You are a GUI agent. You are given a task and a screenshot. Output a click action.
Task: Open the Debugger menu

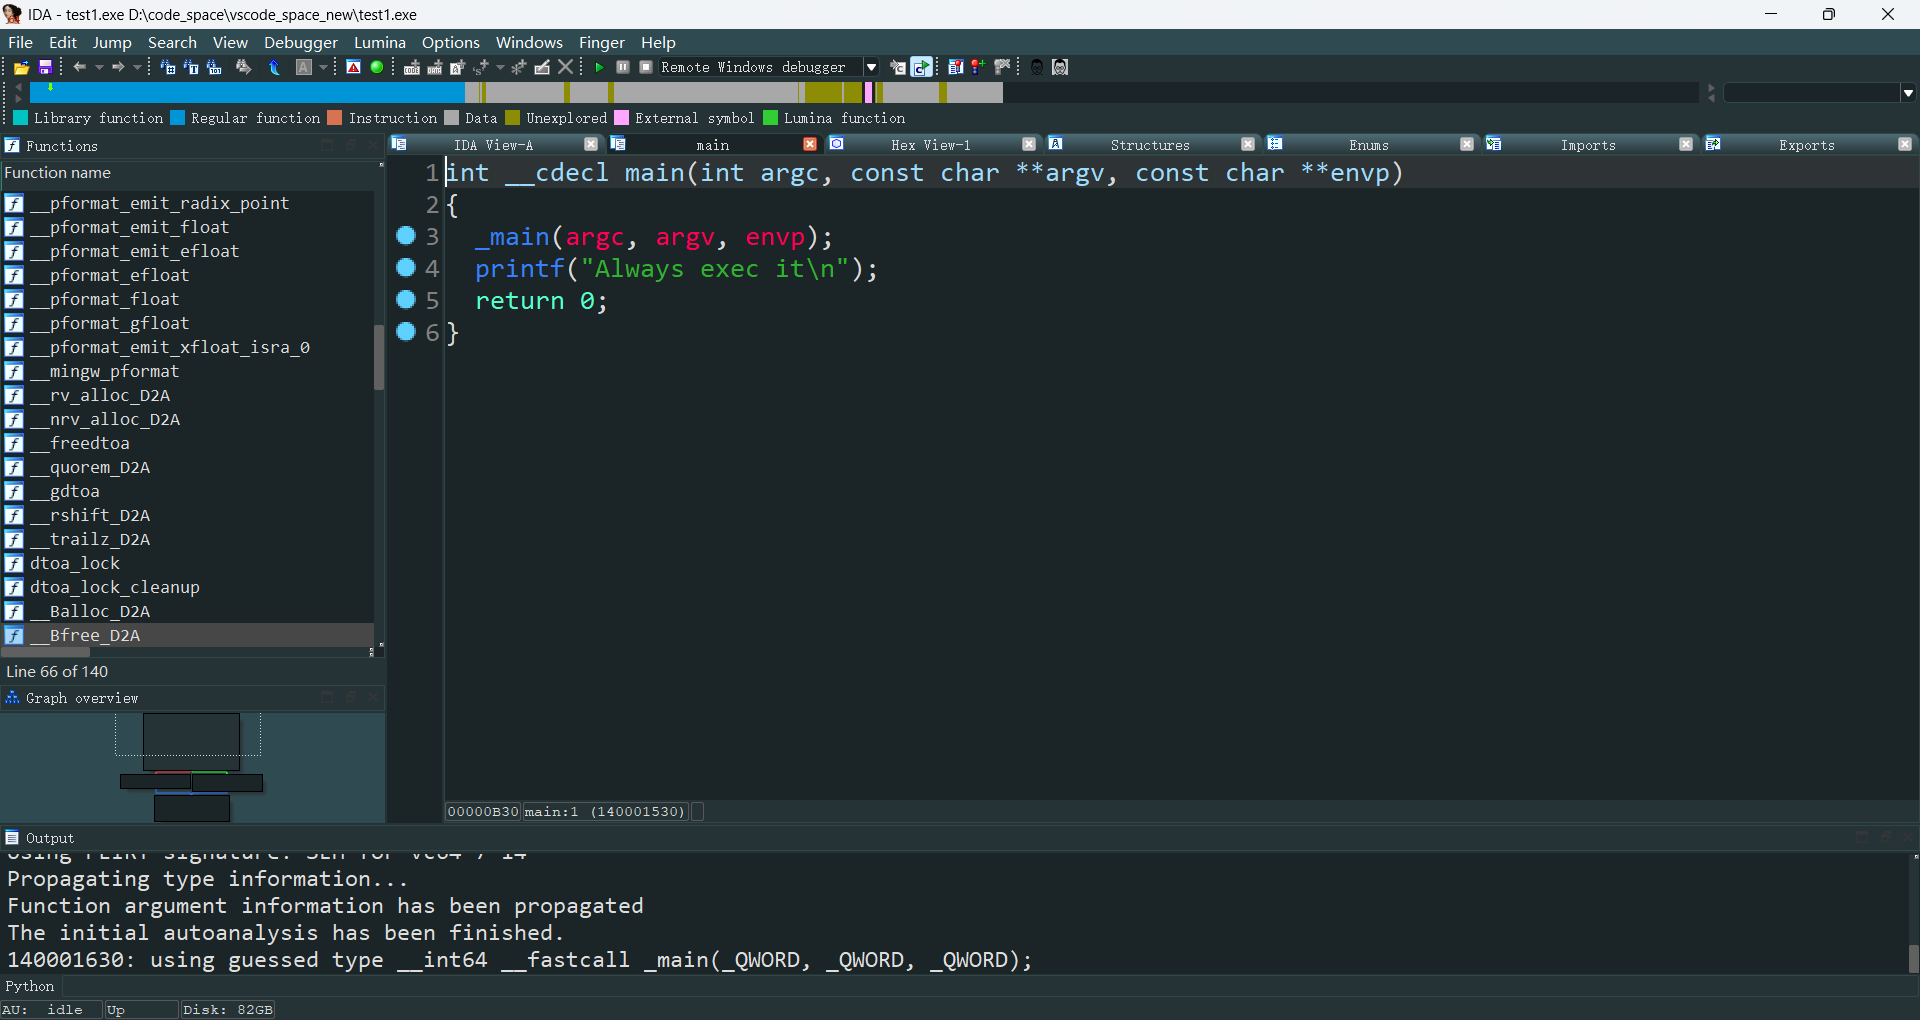click(300, 42)
